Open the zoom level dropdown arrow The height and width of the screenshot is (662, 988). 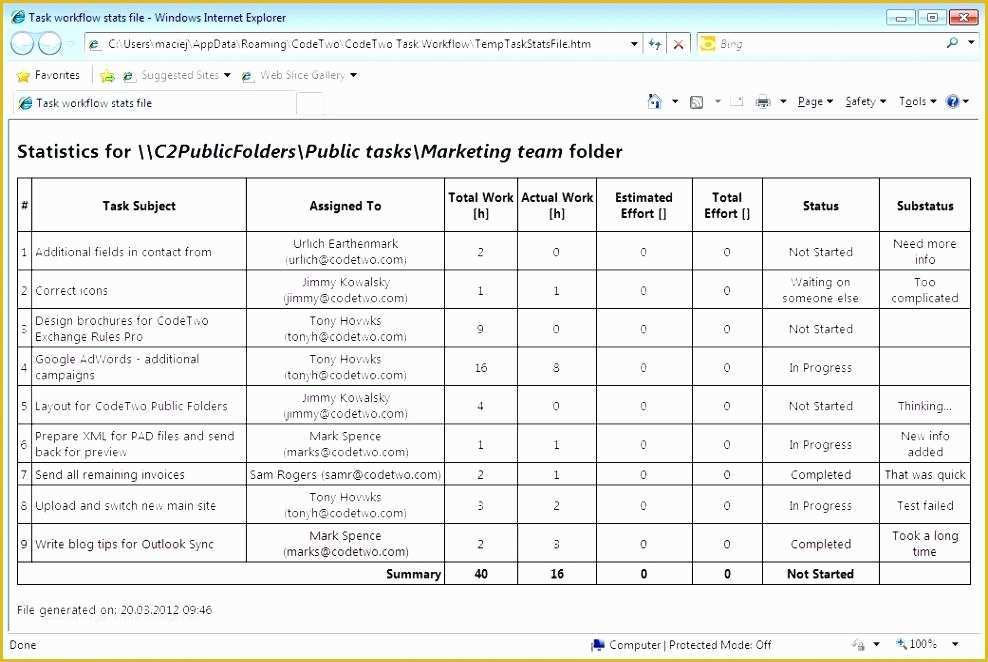(x=955, y=644)
